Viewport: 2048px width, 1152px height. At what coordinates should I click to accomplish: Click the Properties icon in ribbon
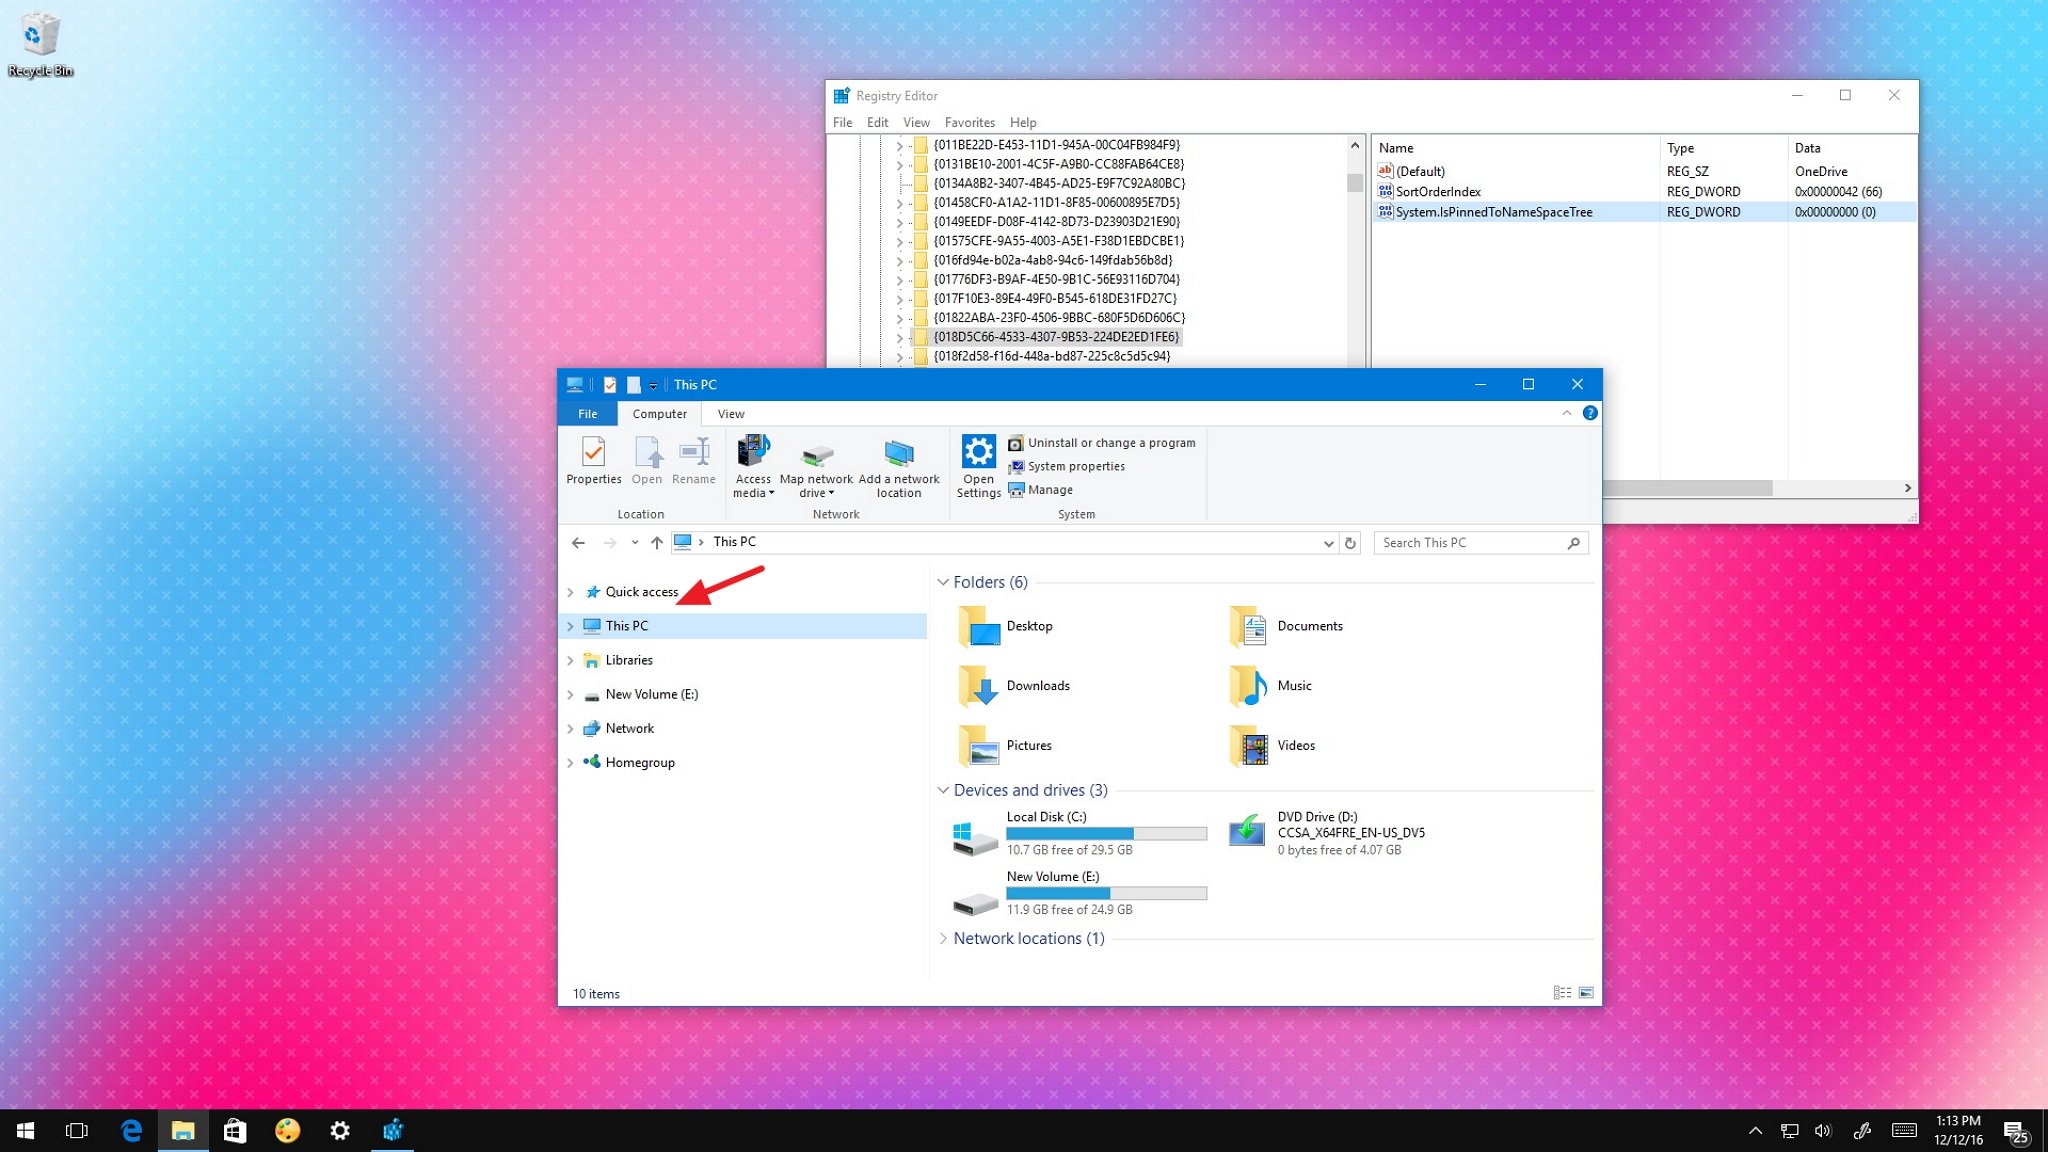(x=594, y=457)
